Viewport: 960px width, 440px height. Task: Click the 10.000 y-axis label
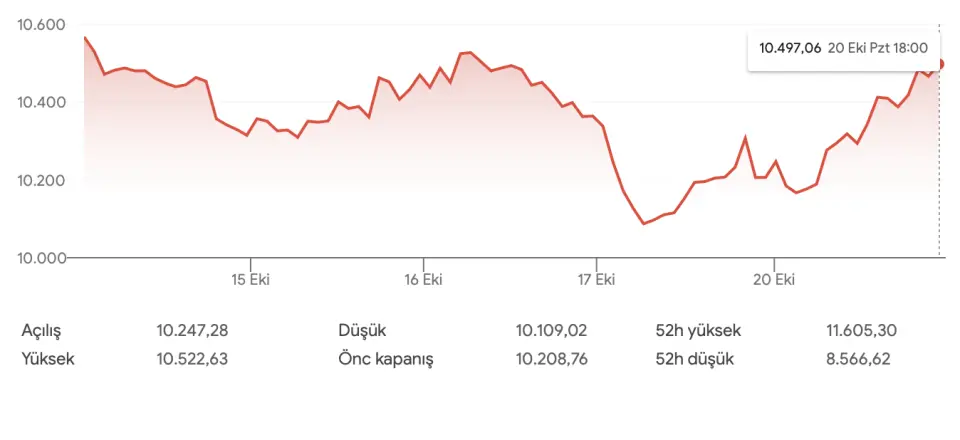(x=41, y=259)
